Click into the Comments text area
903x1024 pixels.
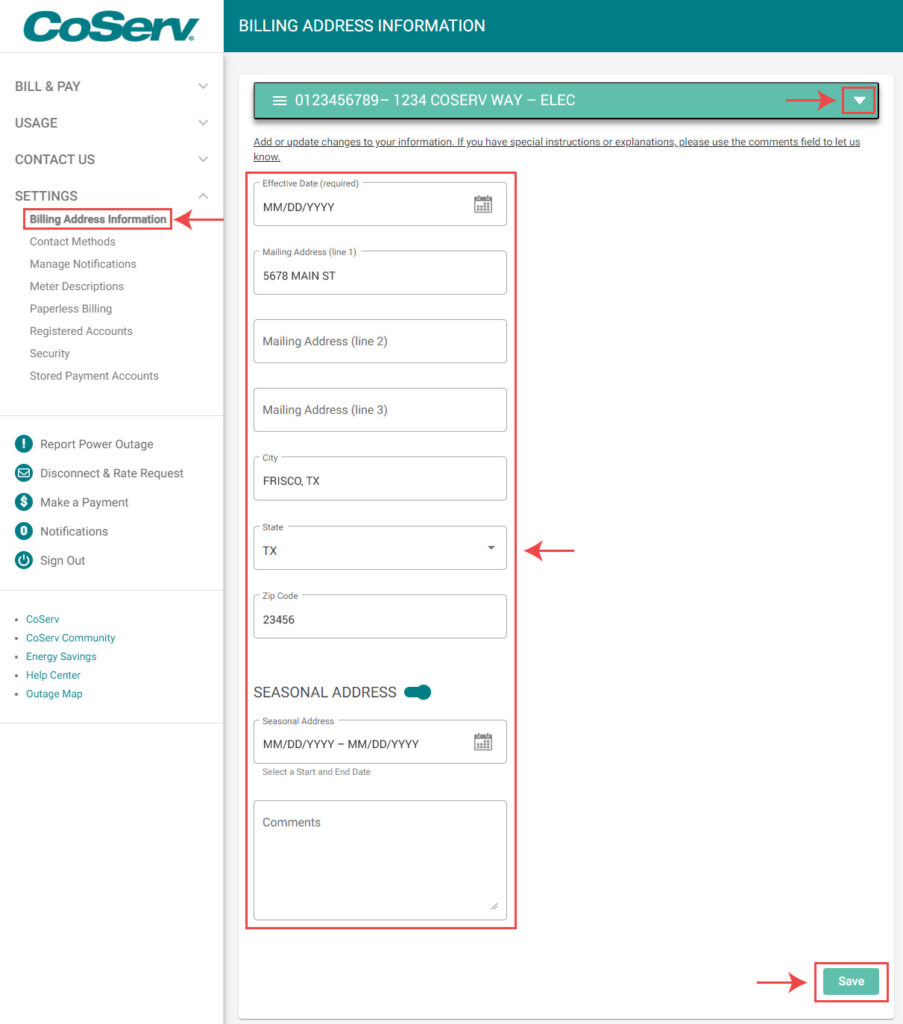tap(380, 860)
